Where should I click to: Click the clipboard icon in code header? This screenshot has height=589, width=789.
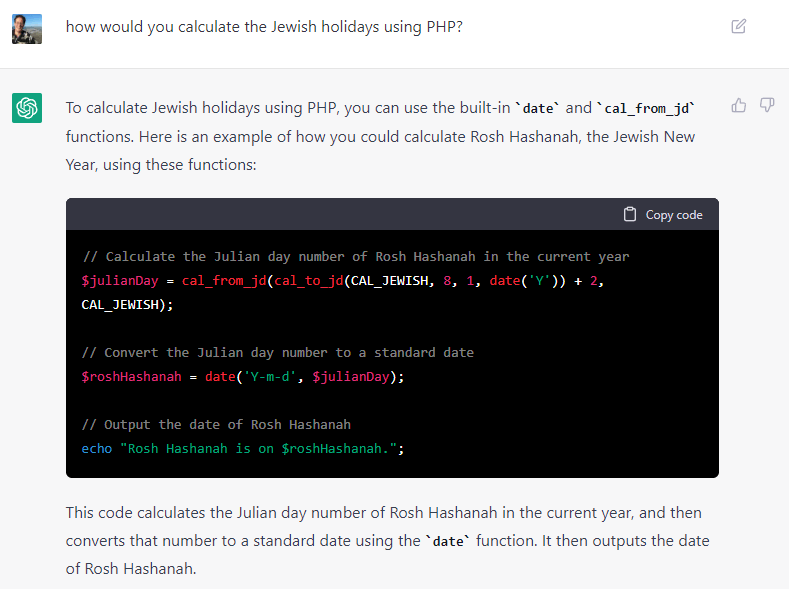[x=629, y=214]
